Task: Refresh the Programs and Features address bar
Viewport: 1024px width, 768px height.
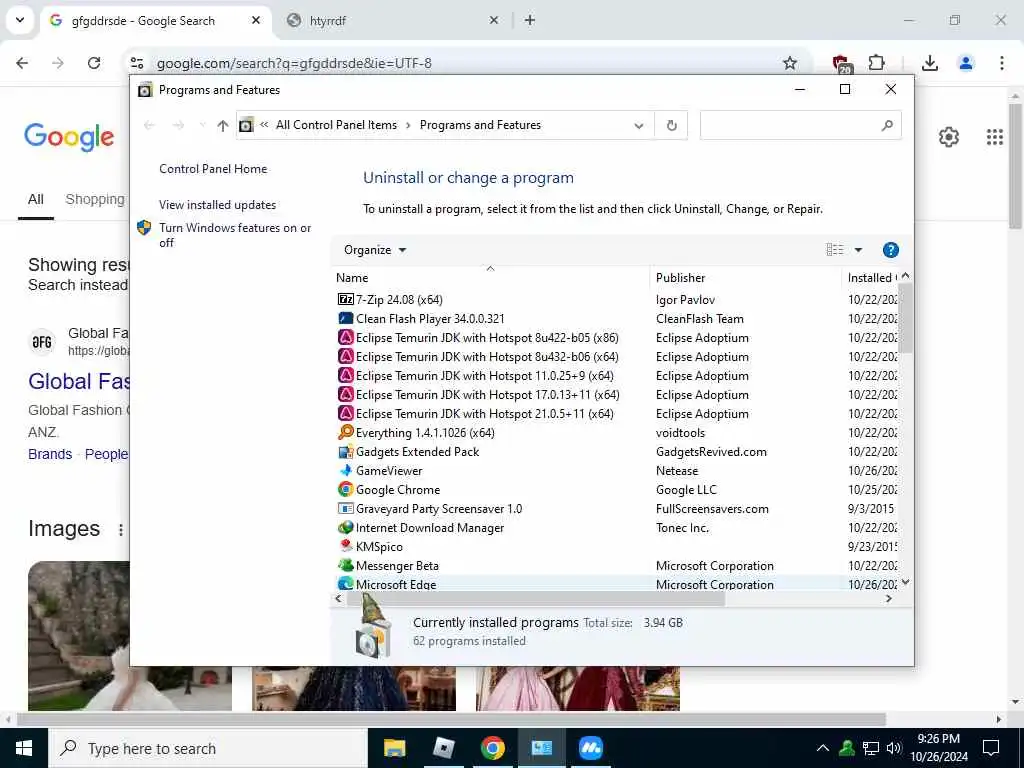Action: (x=671, y=125)
